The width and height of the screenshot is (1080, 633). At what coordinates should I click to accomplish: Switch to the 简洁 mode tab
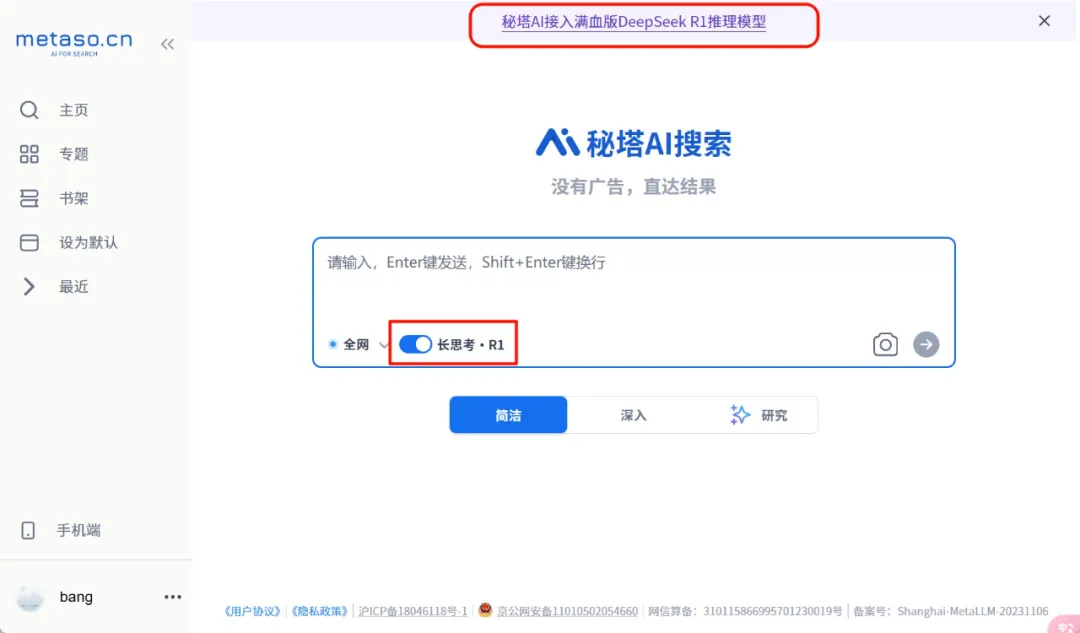508,415
